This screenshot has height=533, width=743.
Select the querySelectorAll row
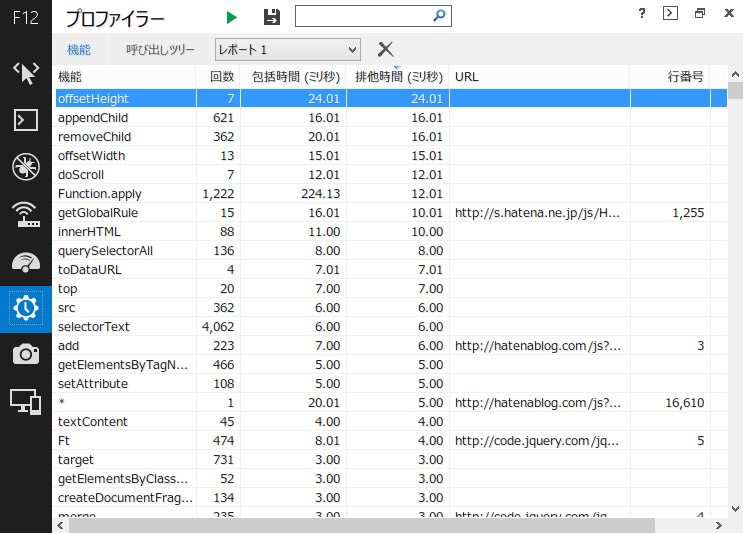[x=391, y=251]
